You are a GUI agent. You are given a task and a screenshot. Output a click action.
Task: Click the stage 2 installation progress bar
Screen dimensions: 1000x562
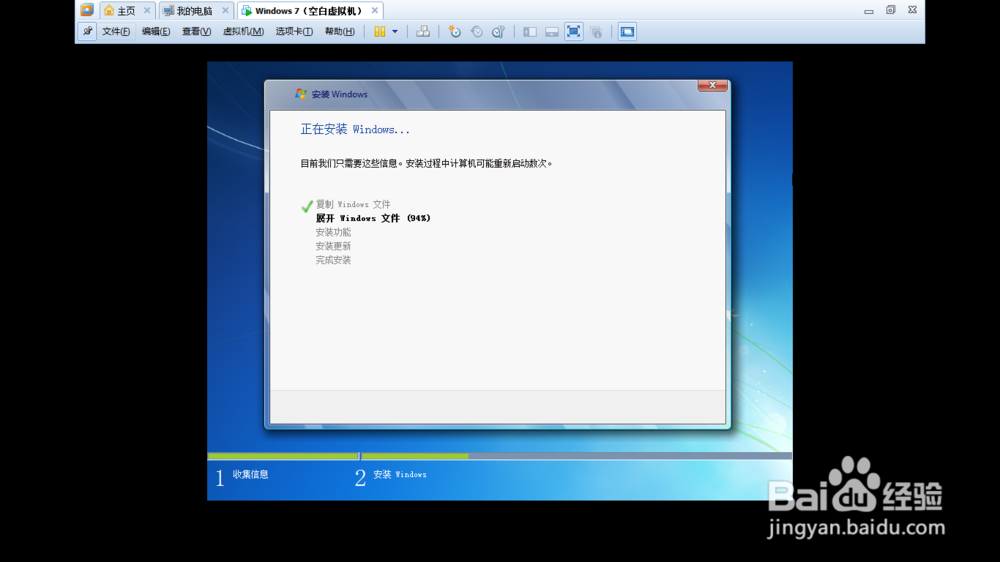[x=577, y=456]
